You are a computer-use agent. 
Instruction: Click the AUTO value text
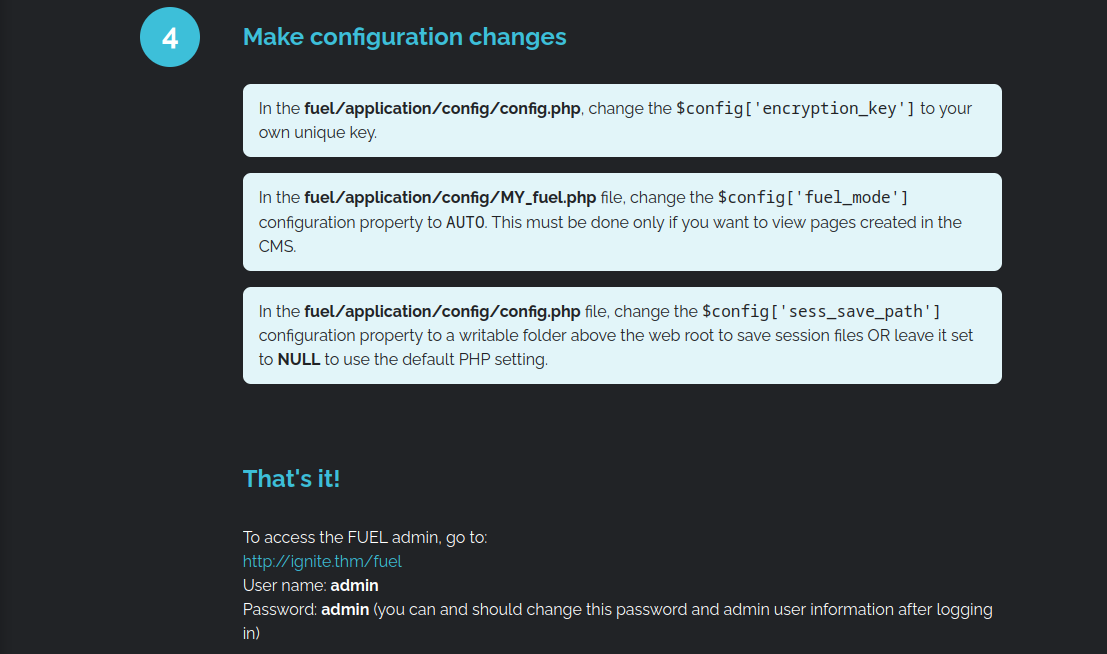[x=465, y=222]
